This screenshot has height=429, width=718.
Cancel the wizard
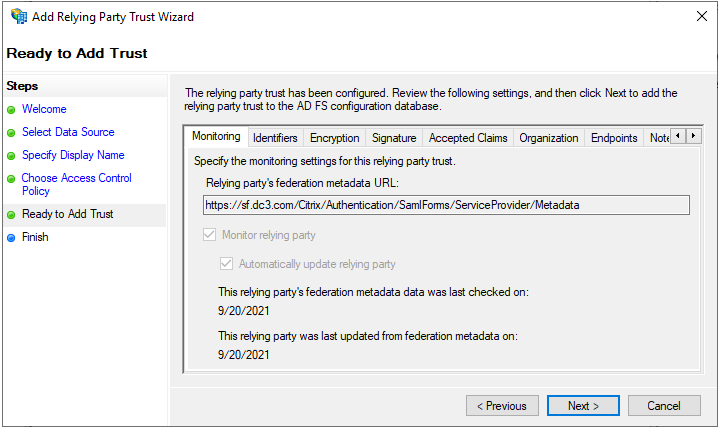coord(664,406)
